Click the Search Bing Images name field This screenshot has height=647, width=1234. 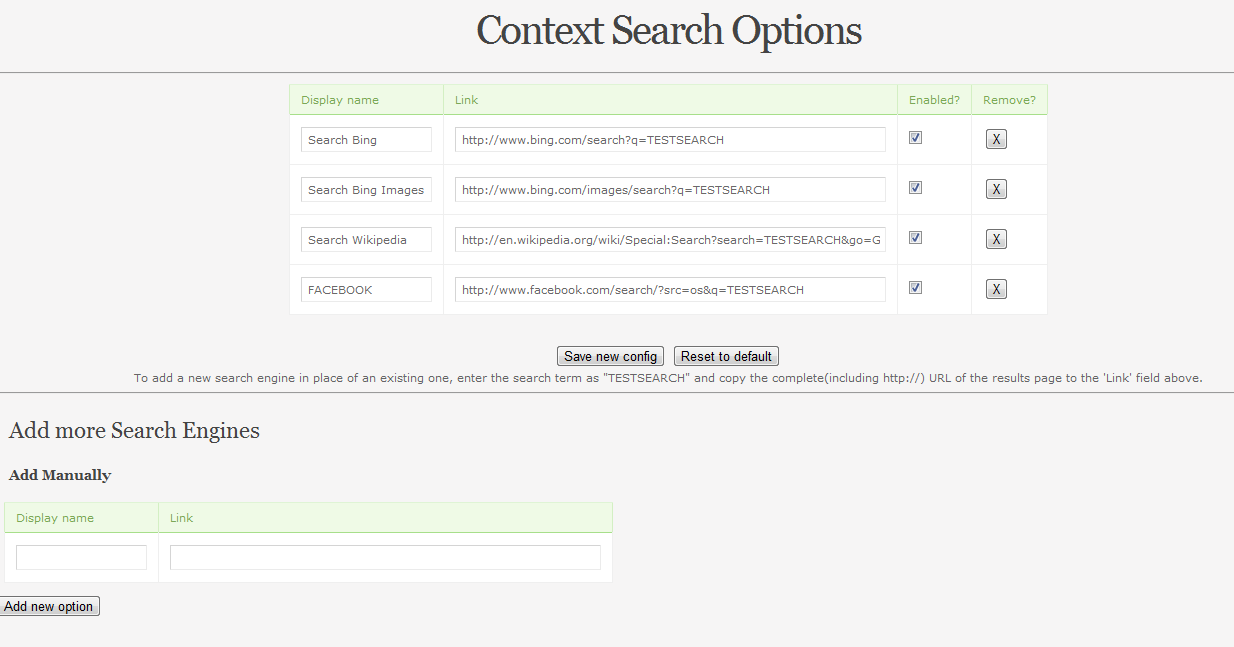pyautogui.click(x=366, y=189)
